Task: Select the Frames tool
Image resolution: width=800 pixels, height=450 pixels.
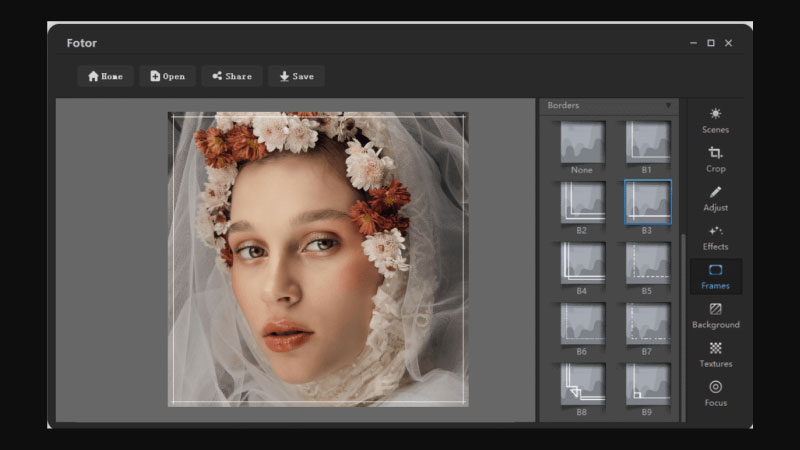Action: tap(715, 276)
